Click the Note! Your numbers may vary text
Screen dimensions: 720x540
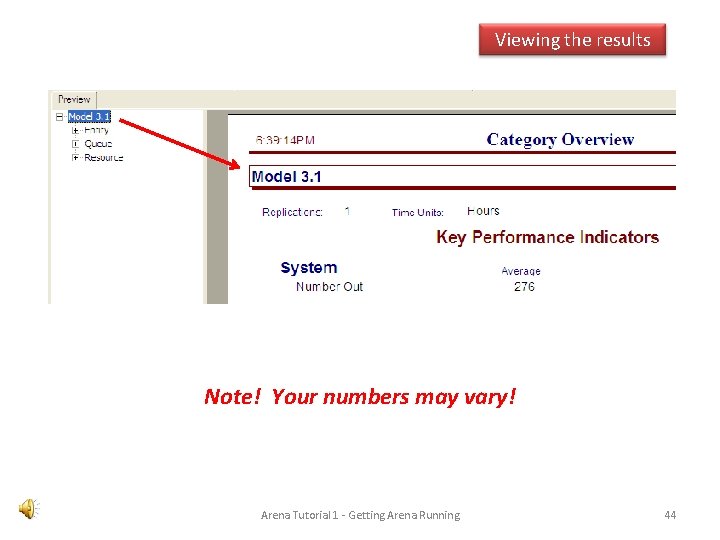click(x=360, y=397)
